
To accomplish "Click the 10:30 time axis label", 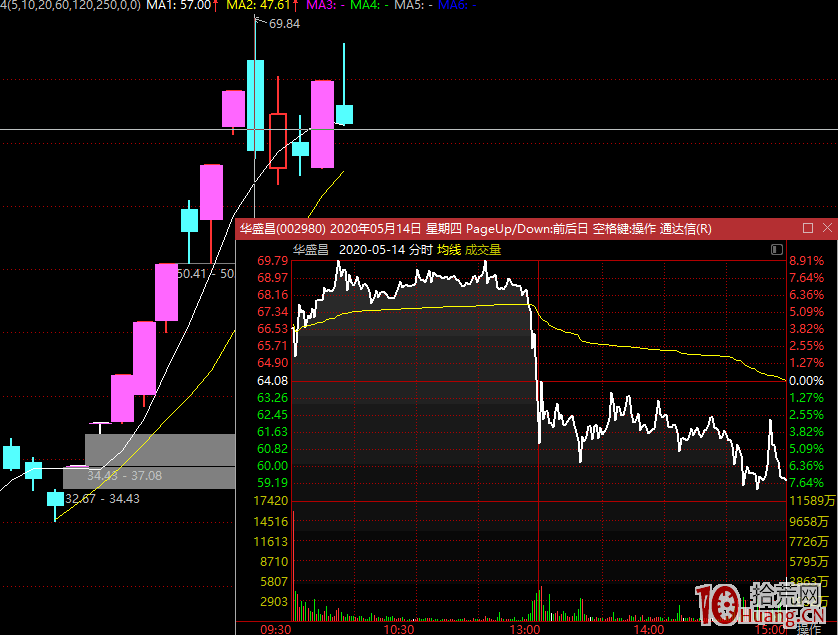I will (399, 629).
